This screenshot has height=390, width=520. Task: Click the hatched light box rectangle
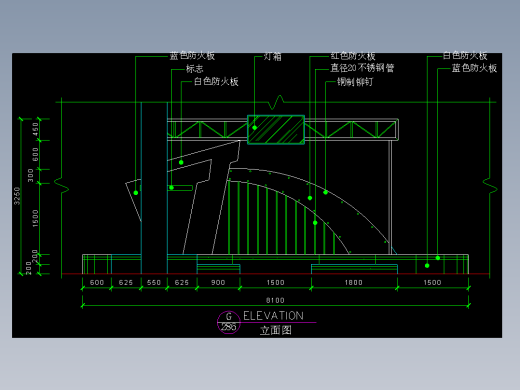pos(276,130)
